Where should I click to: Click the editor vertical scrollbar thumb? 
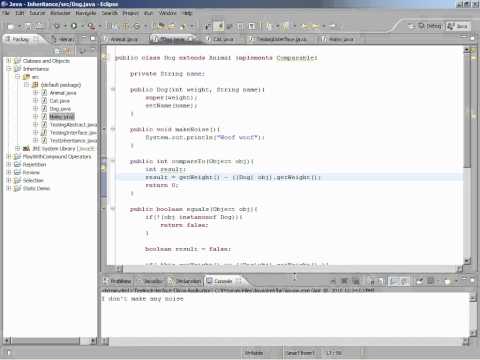point(467,110)
